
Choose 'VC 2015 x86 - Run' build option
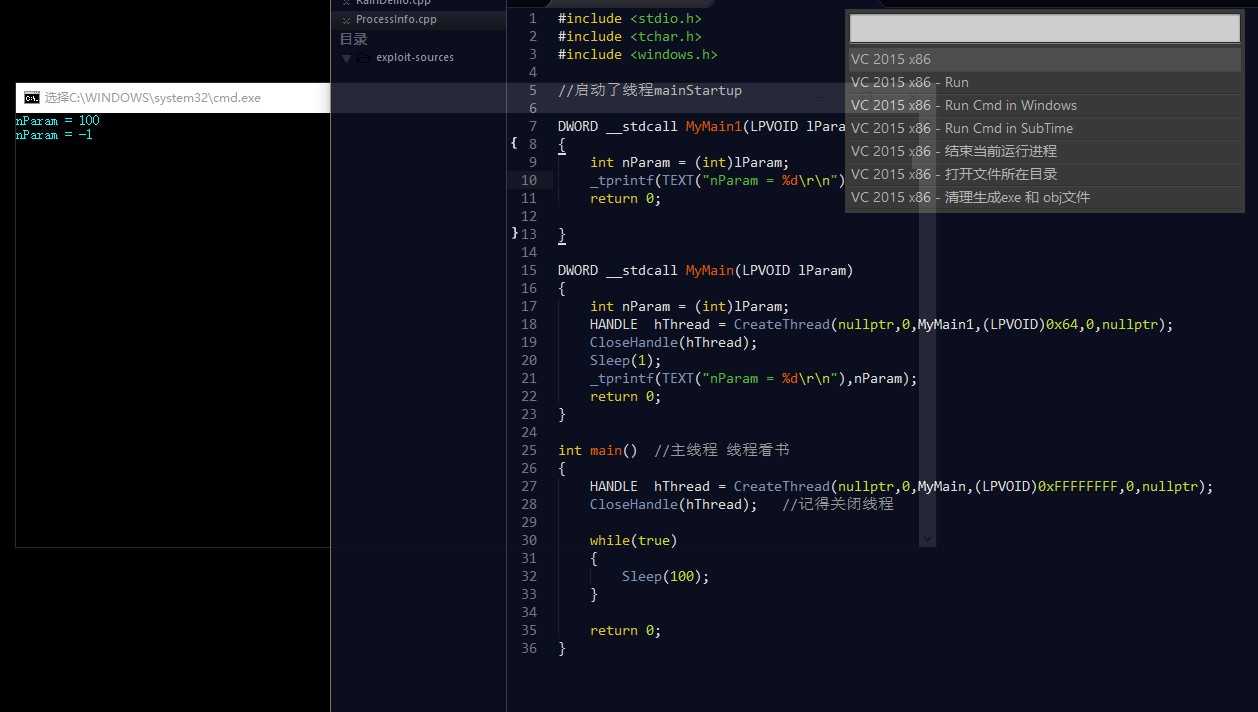[x=1045, y=82]
